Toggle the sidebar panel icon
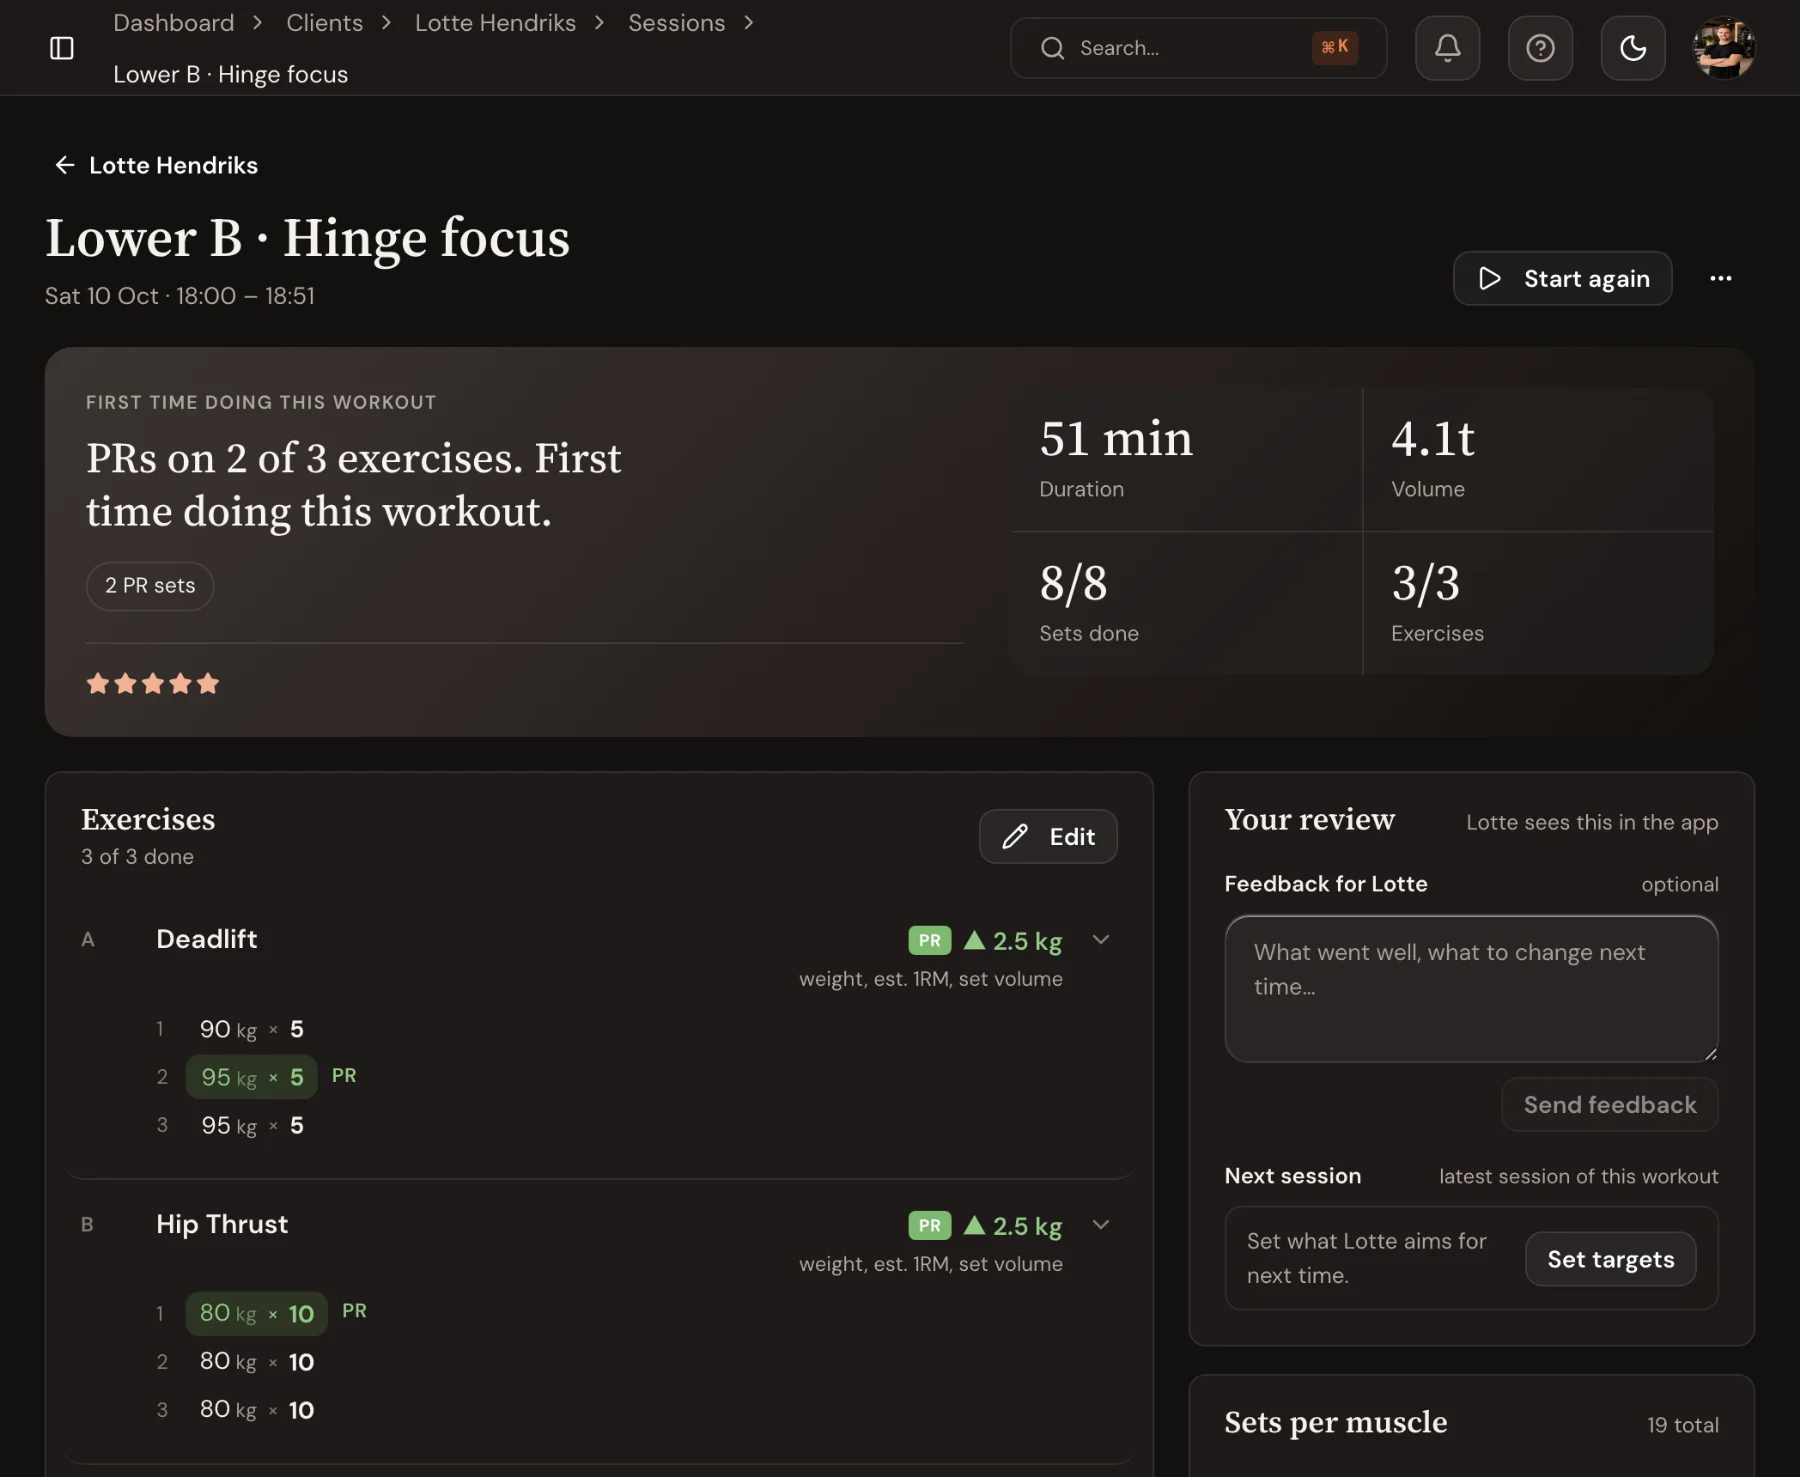The height and width of the screenshot is (1477, 1800). pyautogui.click(x=62, y=48)
